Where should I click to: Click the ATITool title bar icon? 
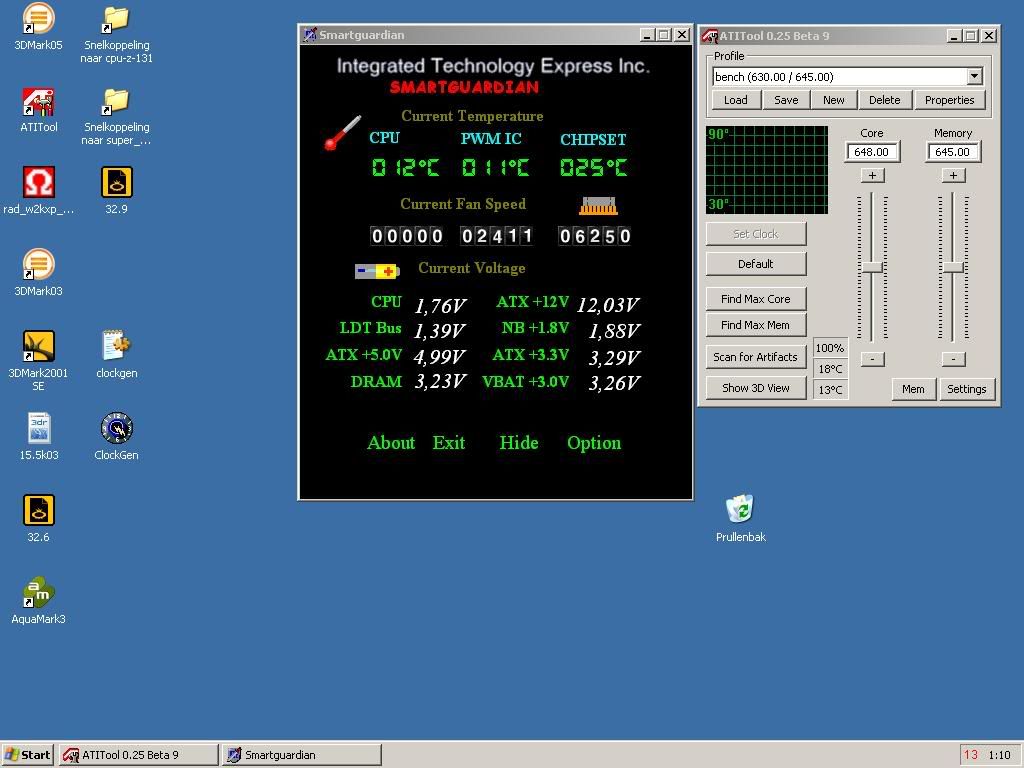pyautogui.click(x=709, y=36)
